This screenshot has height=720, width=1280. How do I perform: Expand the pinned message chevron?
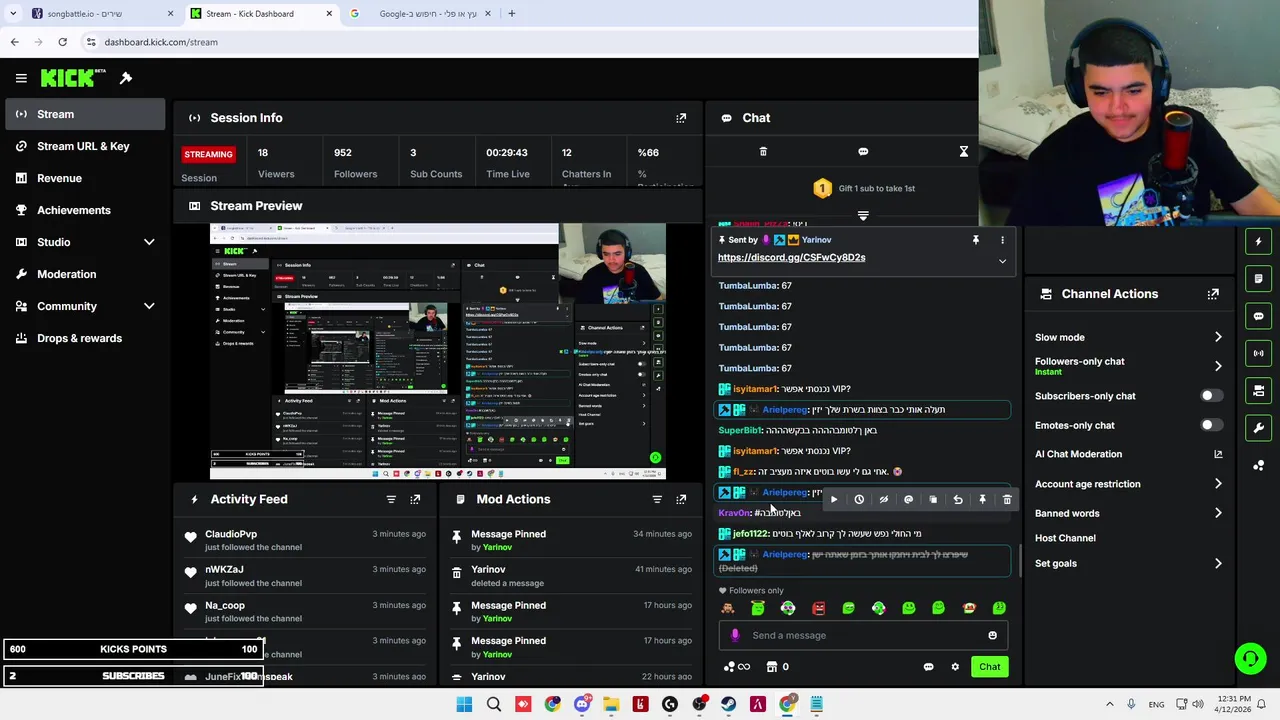pyautogui.click(x=1002, y=261)
